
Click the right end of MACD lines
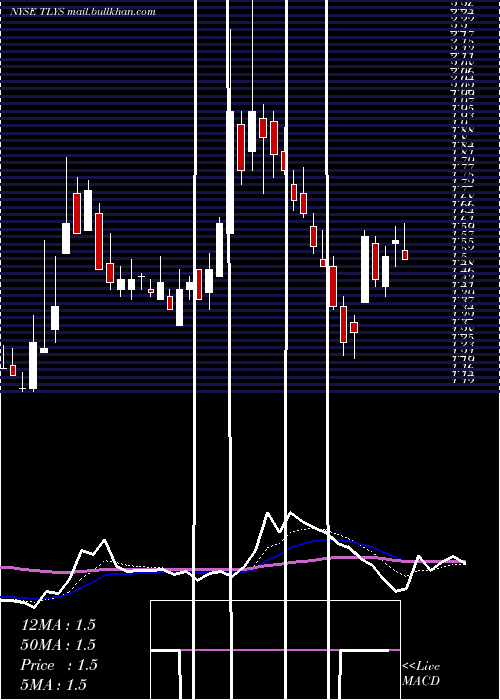464,562
